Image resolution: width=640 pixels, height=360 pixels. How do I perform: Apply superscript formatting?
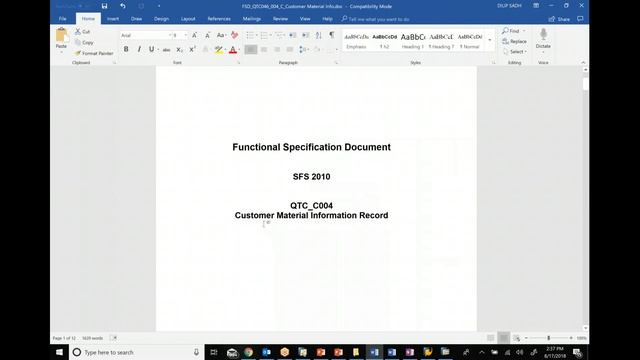point(192,49)
